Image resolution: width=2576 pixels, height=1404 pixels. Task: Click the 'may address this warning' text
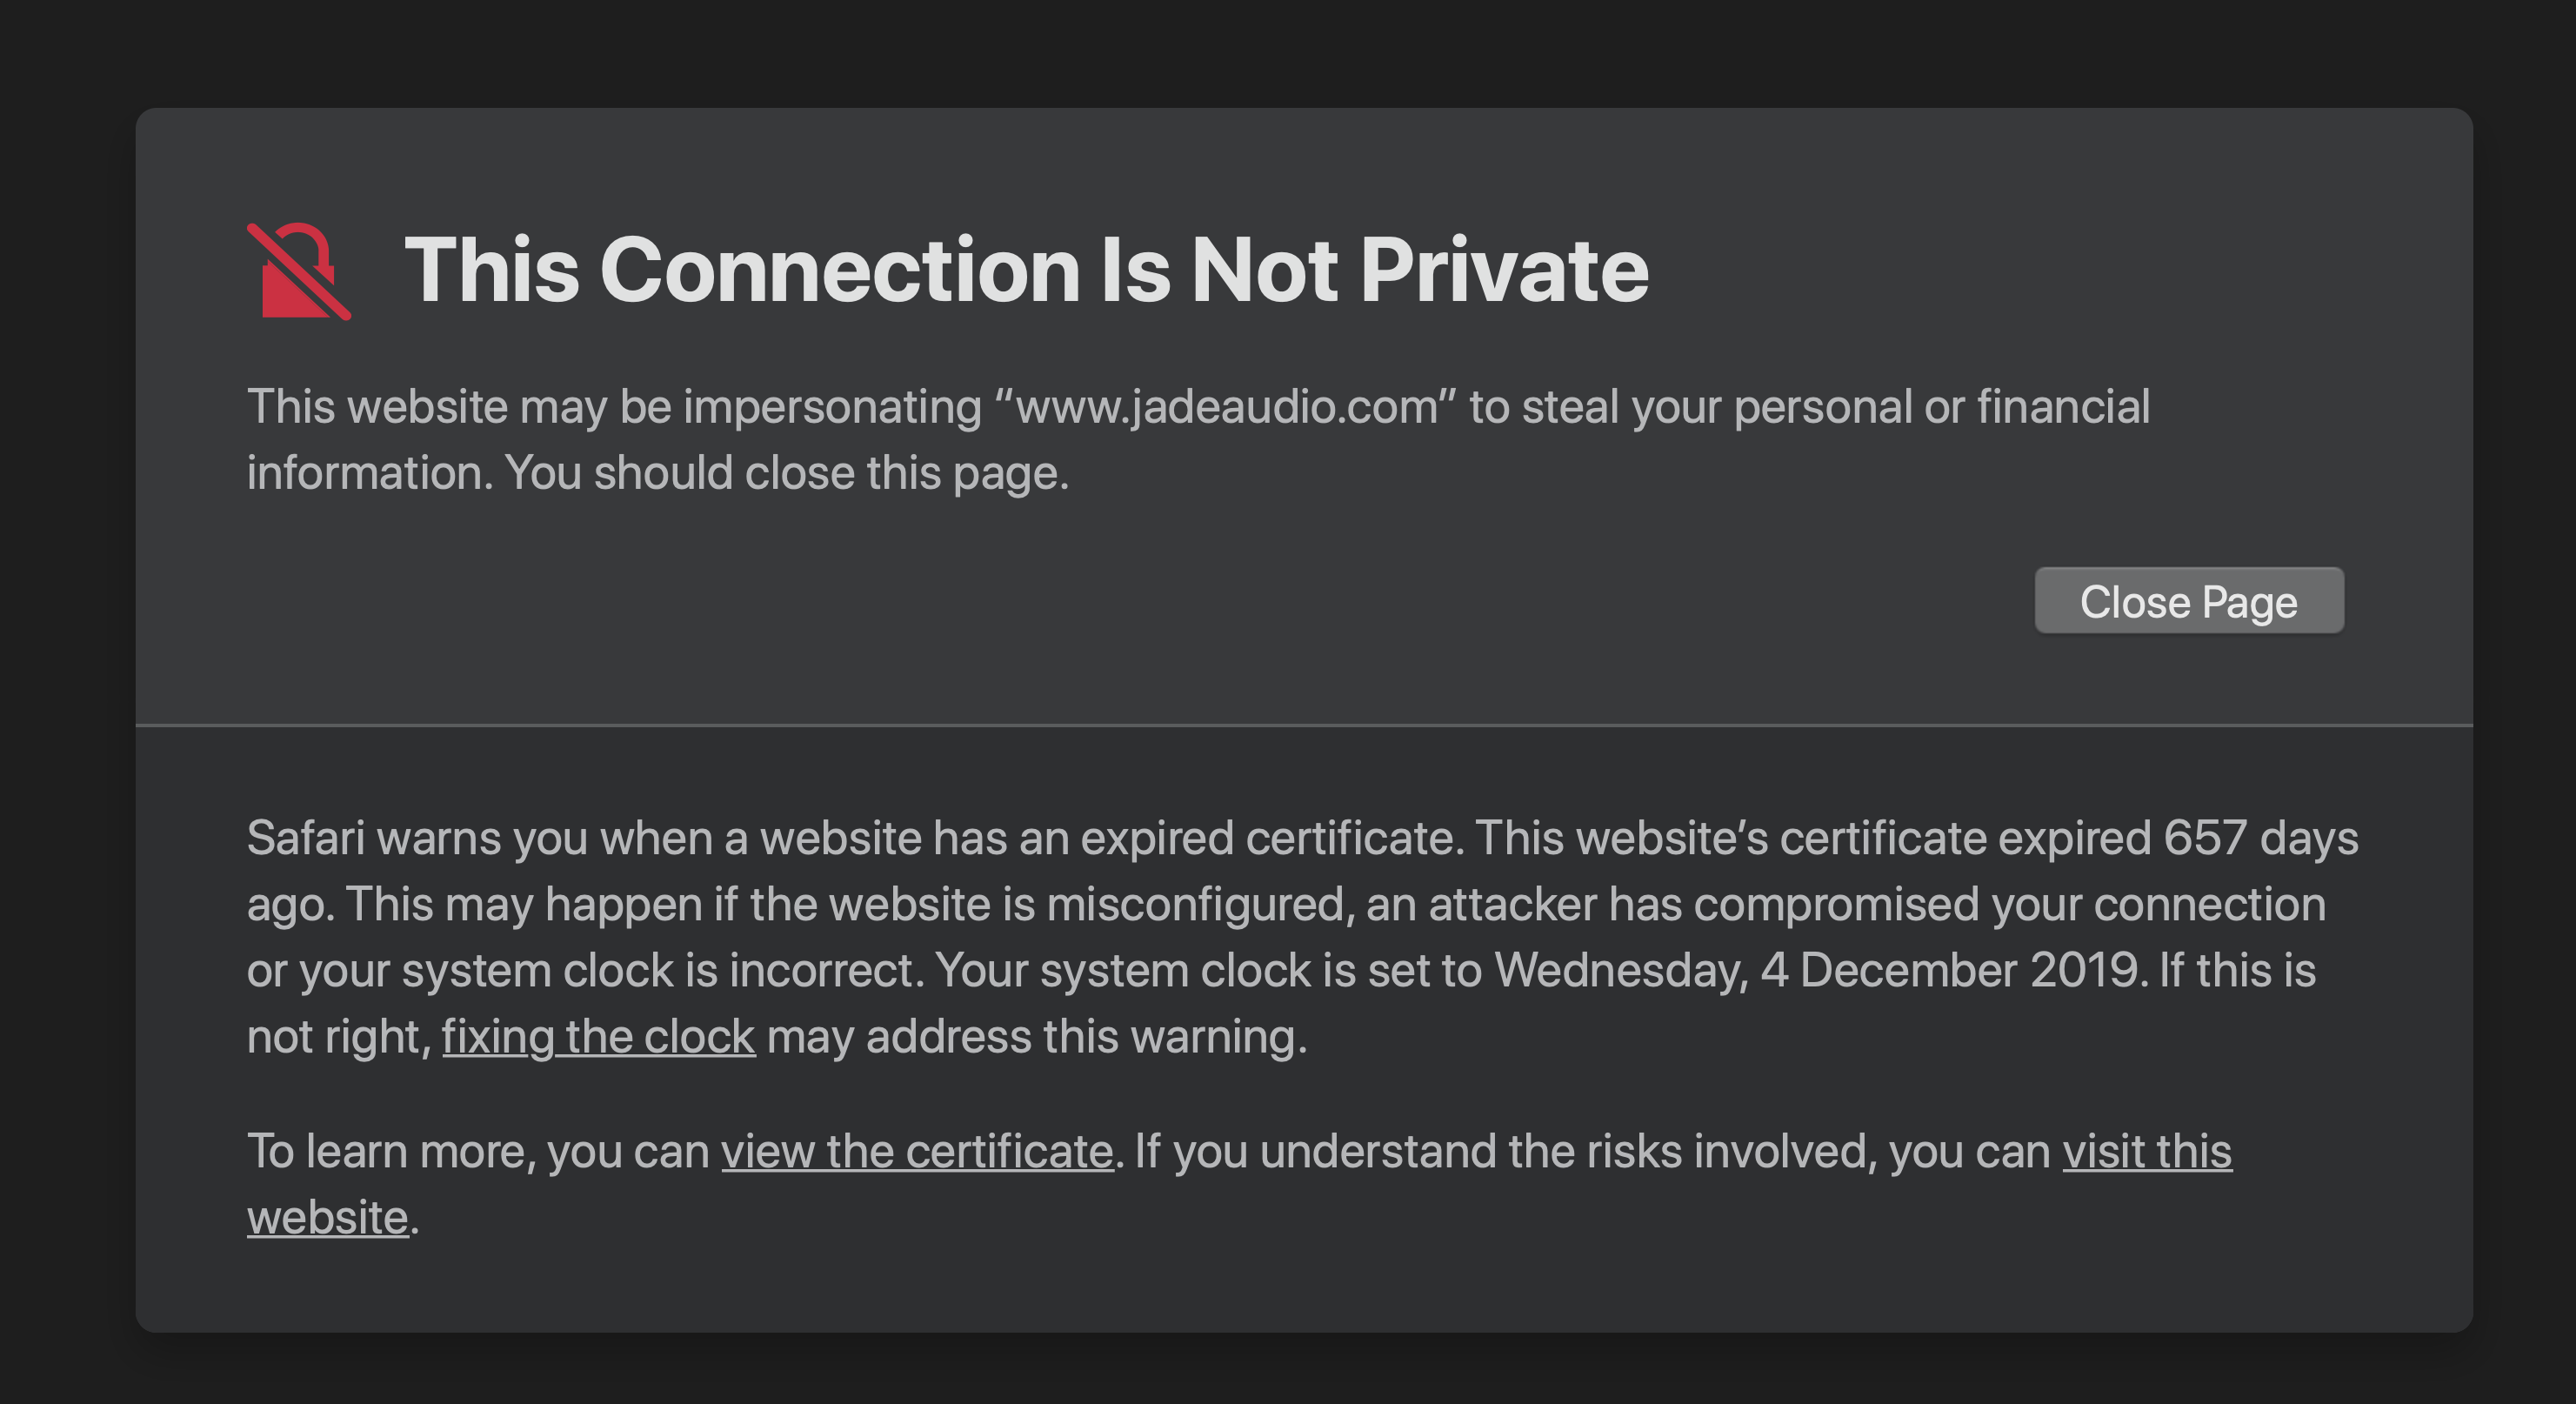point(1037,1036)
